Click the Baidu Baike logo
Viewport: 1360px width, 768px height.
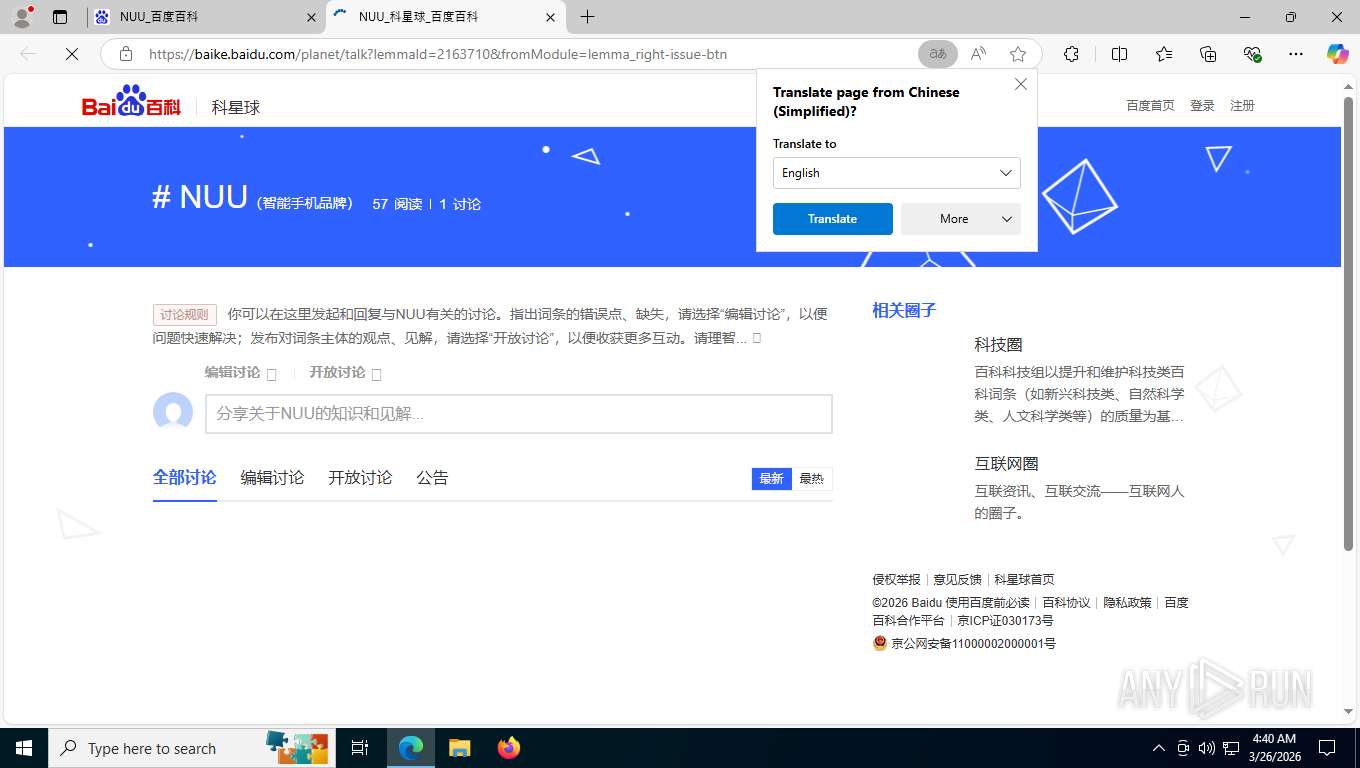[131, 101]
